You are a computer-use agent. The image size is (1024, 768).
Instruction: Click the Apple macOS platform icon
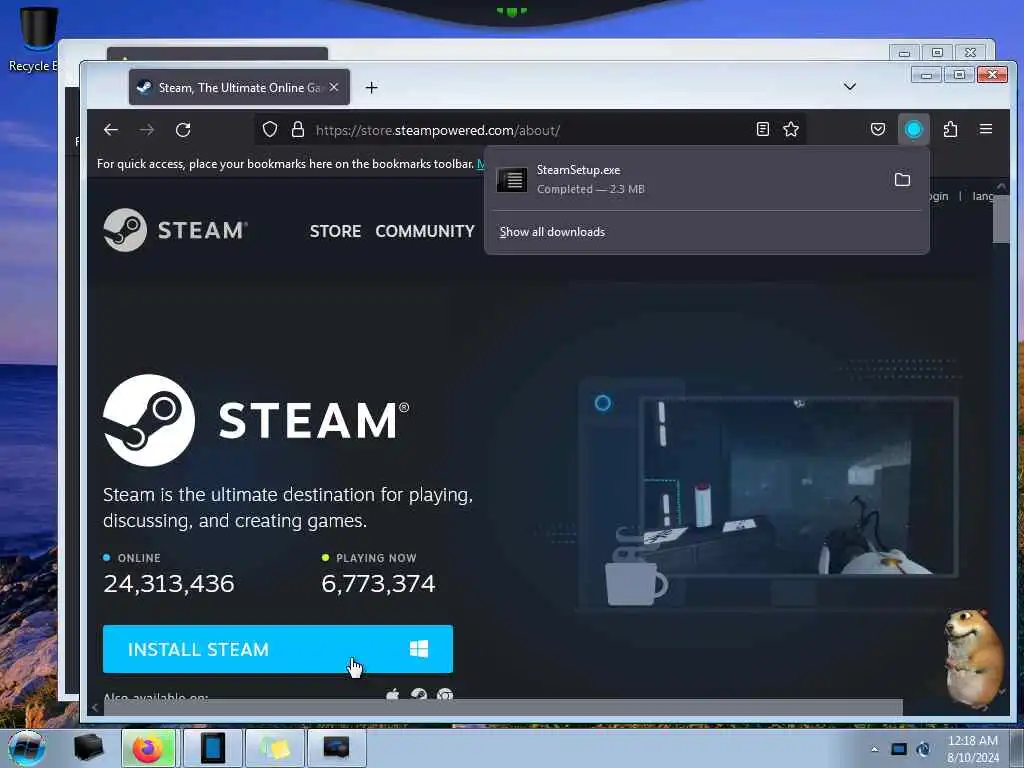(x=392, y=695)
